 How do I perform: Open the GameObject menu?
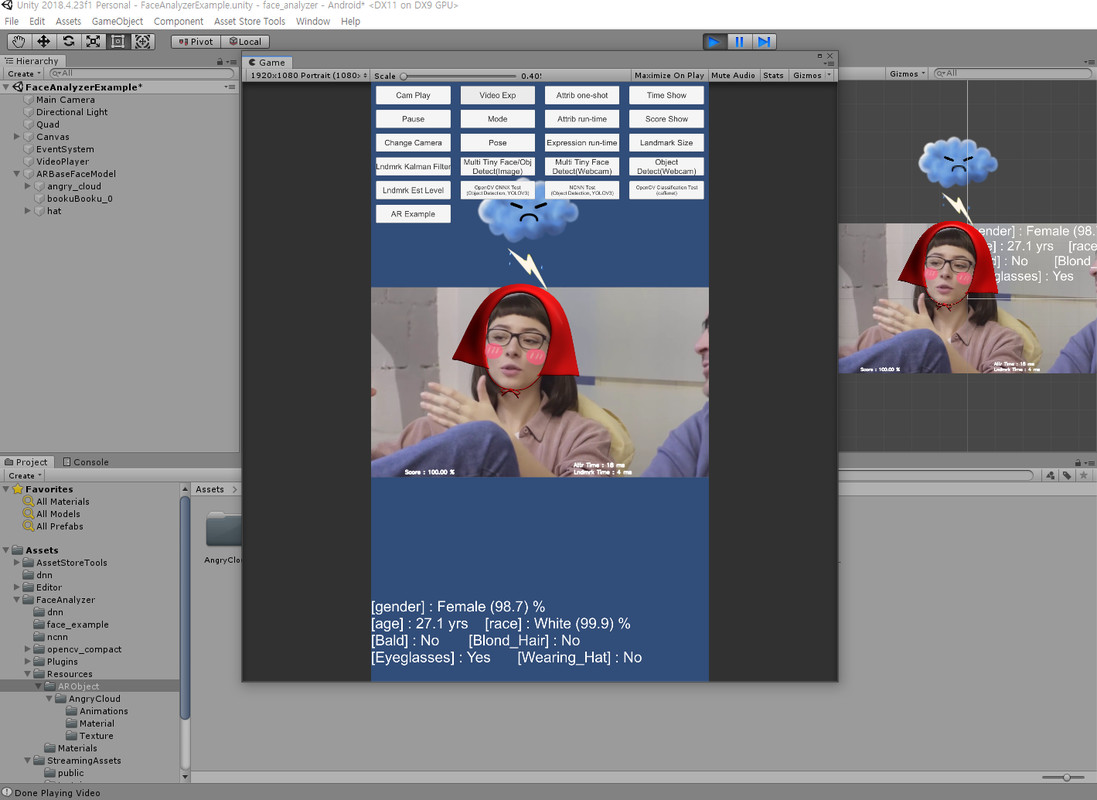118,22
